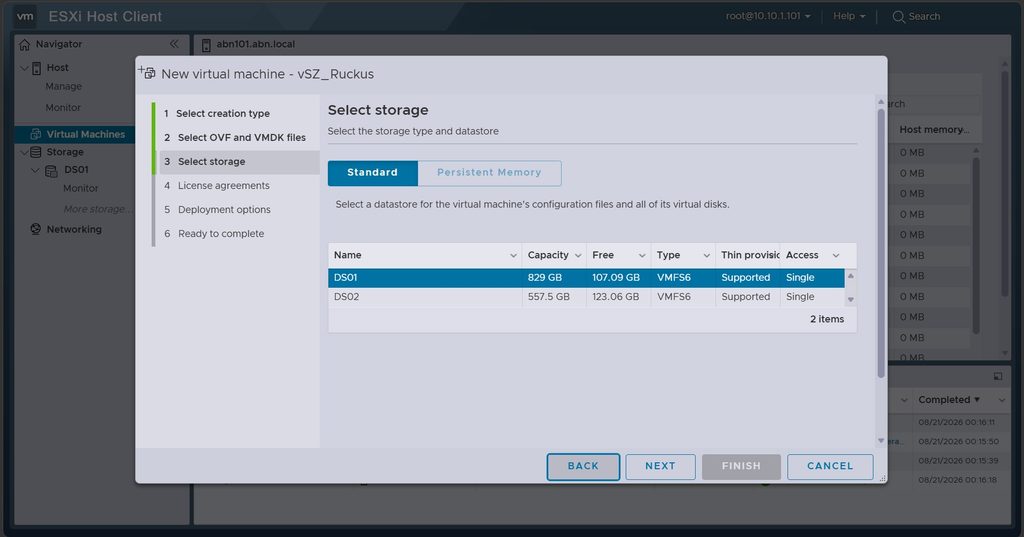Go to step 1 Select creation type
This screenshot has width=1024, height=537.
click(223, 114)
